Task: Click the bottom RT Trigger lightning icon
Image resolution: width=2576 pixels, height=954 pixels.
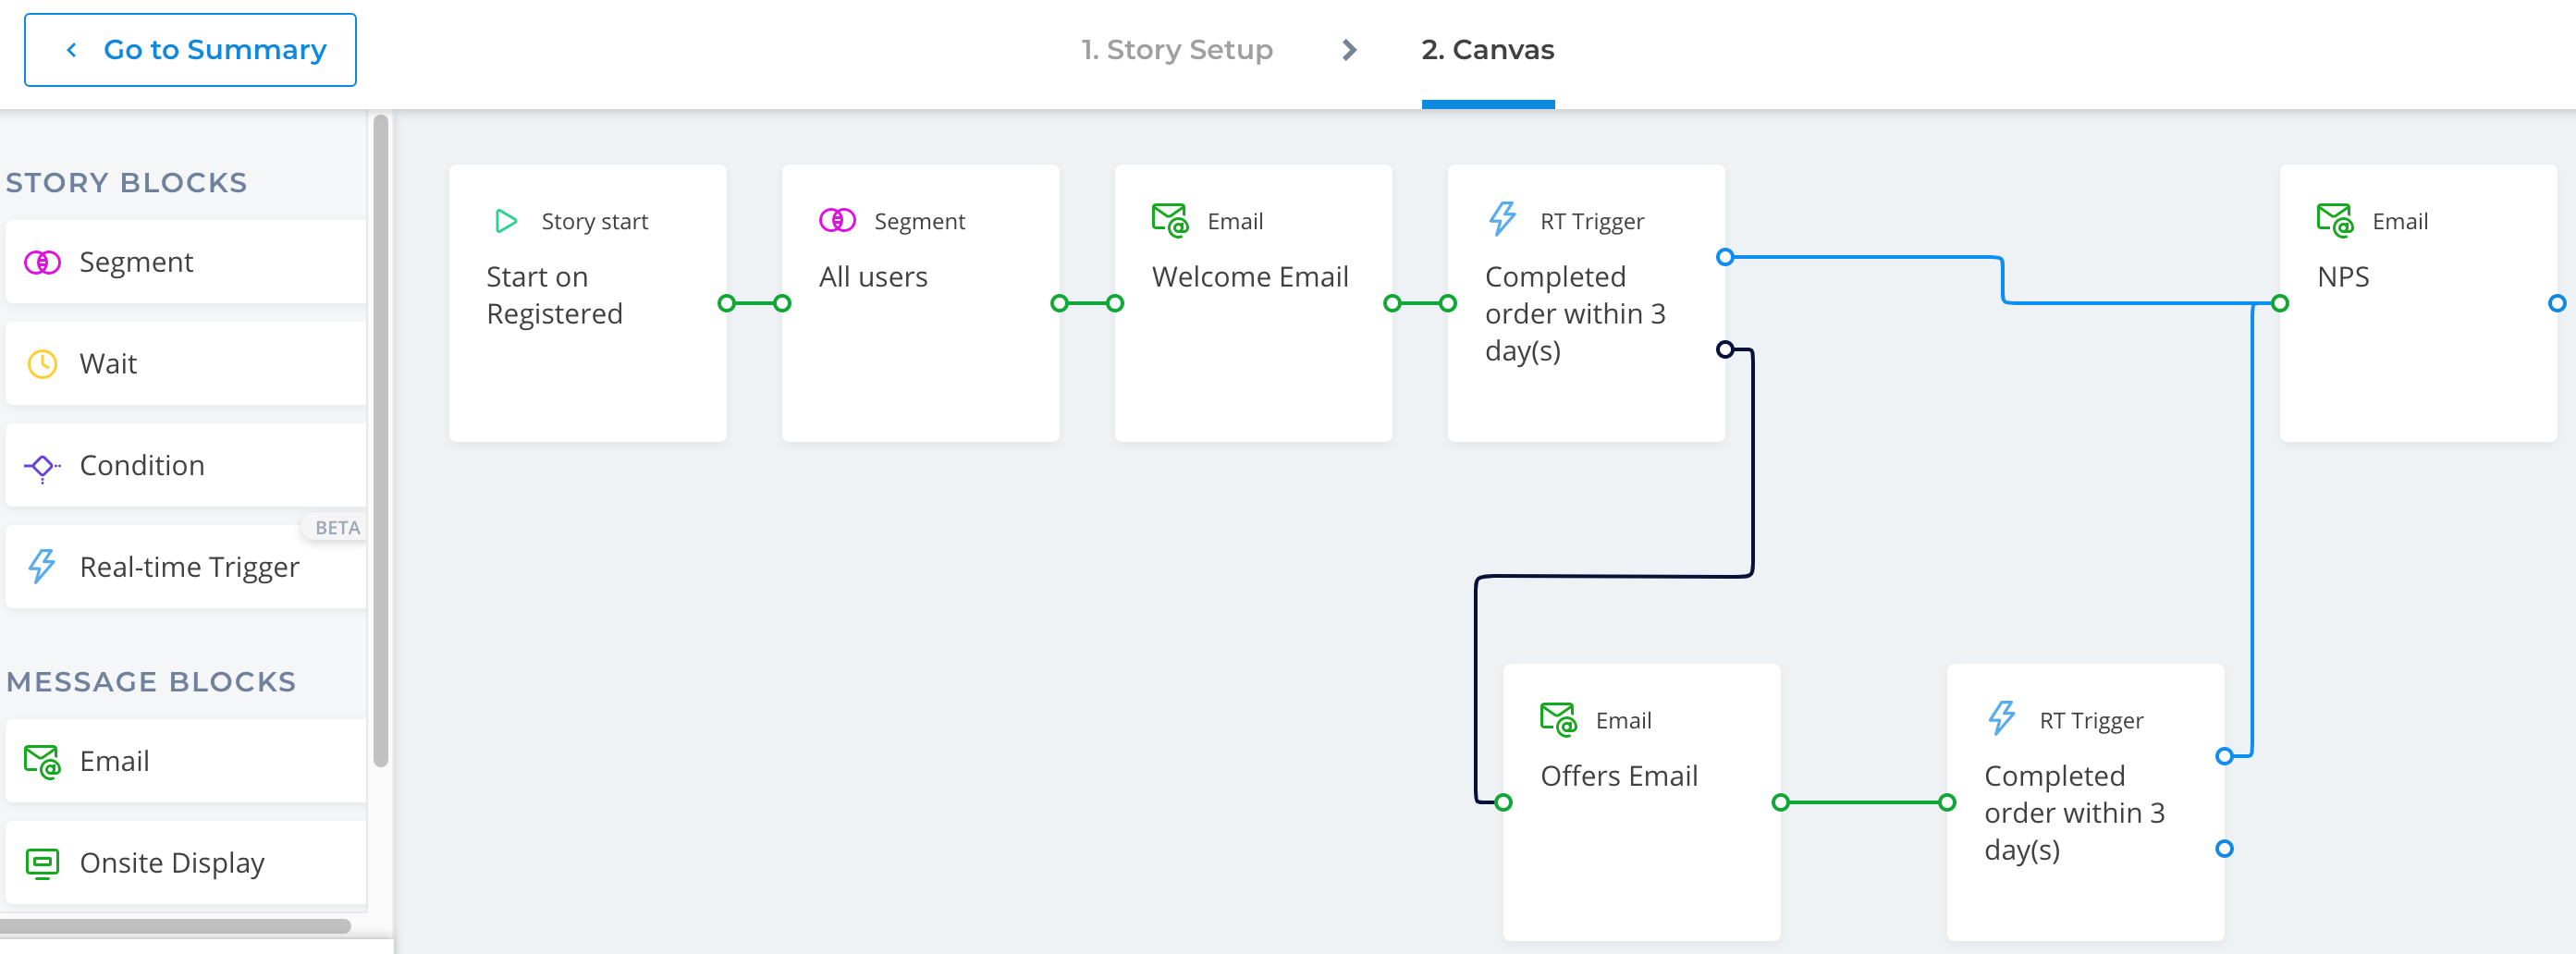Action: point(2001,718)
